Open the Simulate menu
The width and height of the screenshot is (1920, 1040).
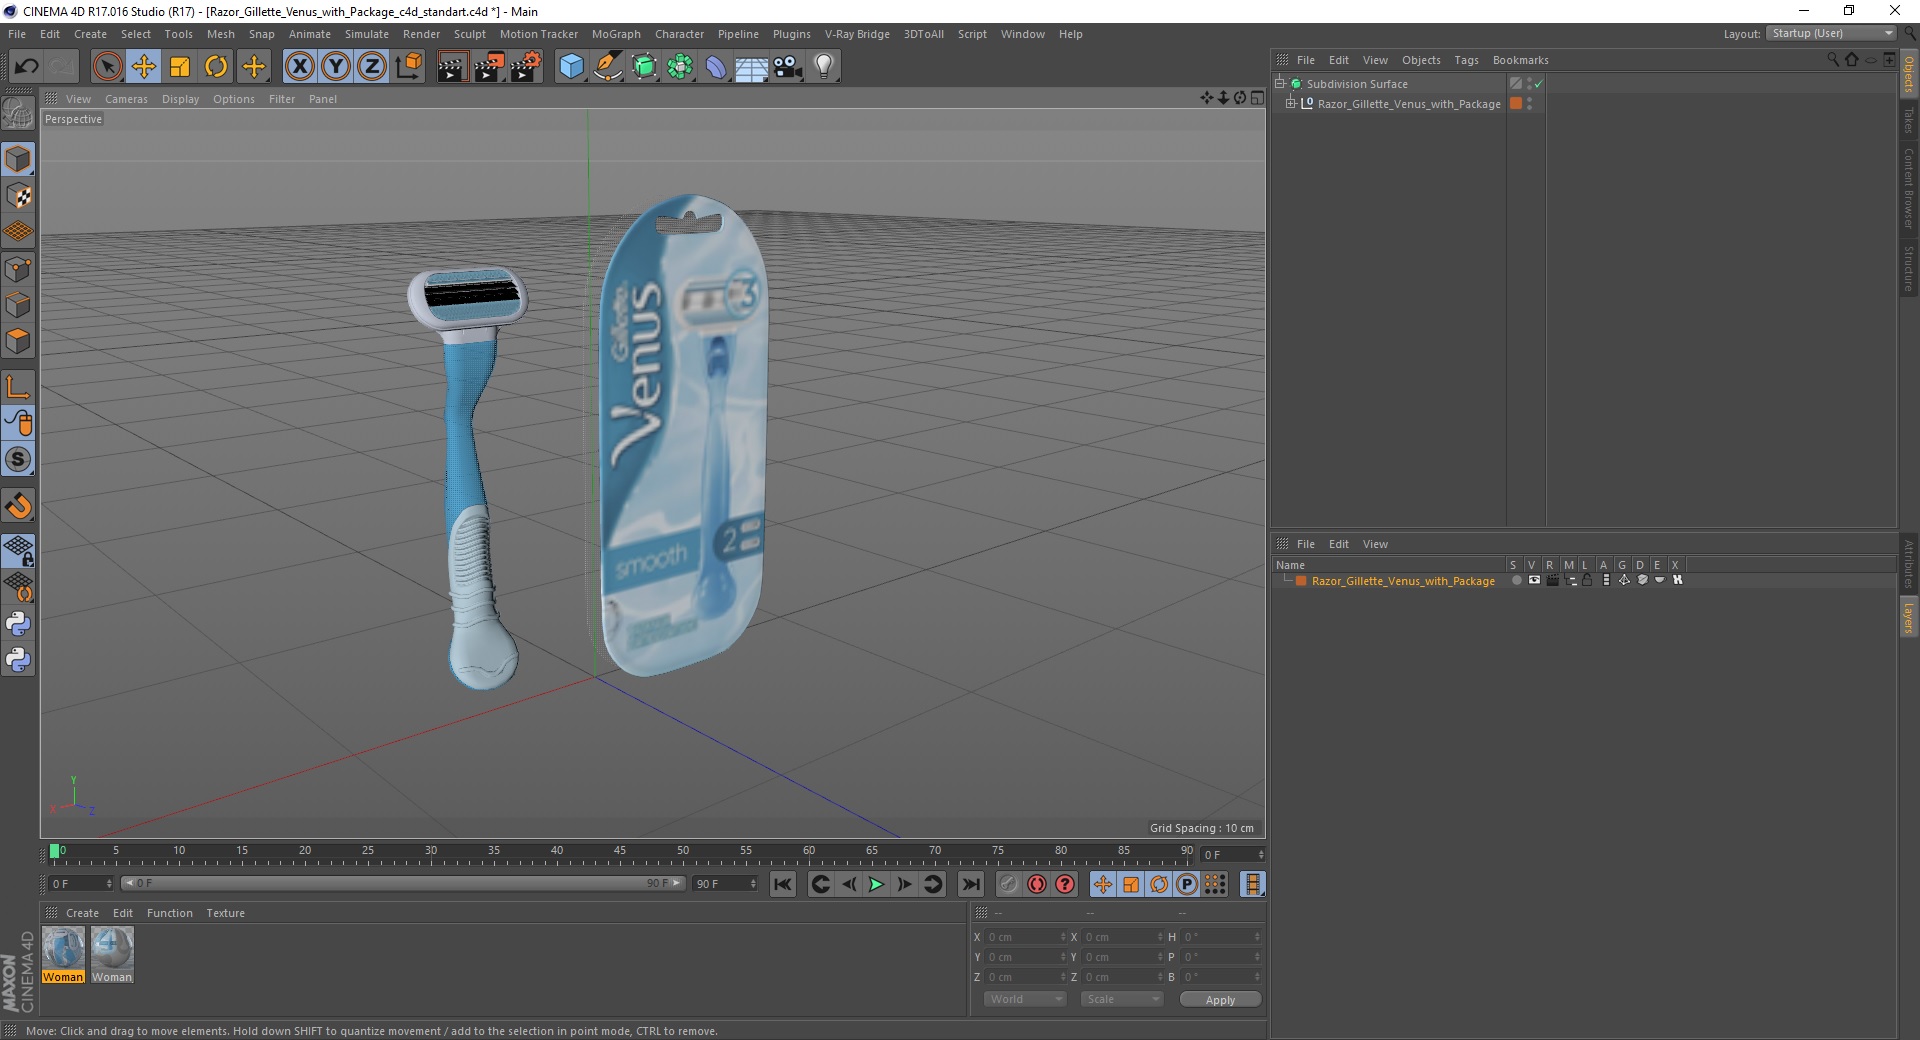coord(366,34)
